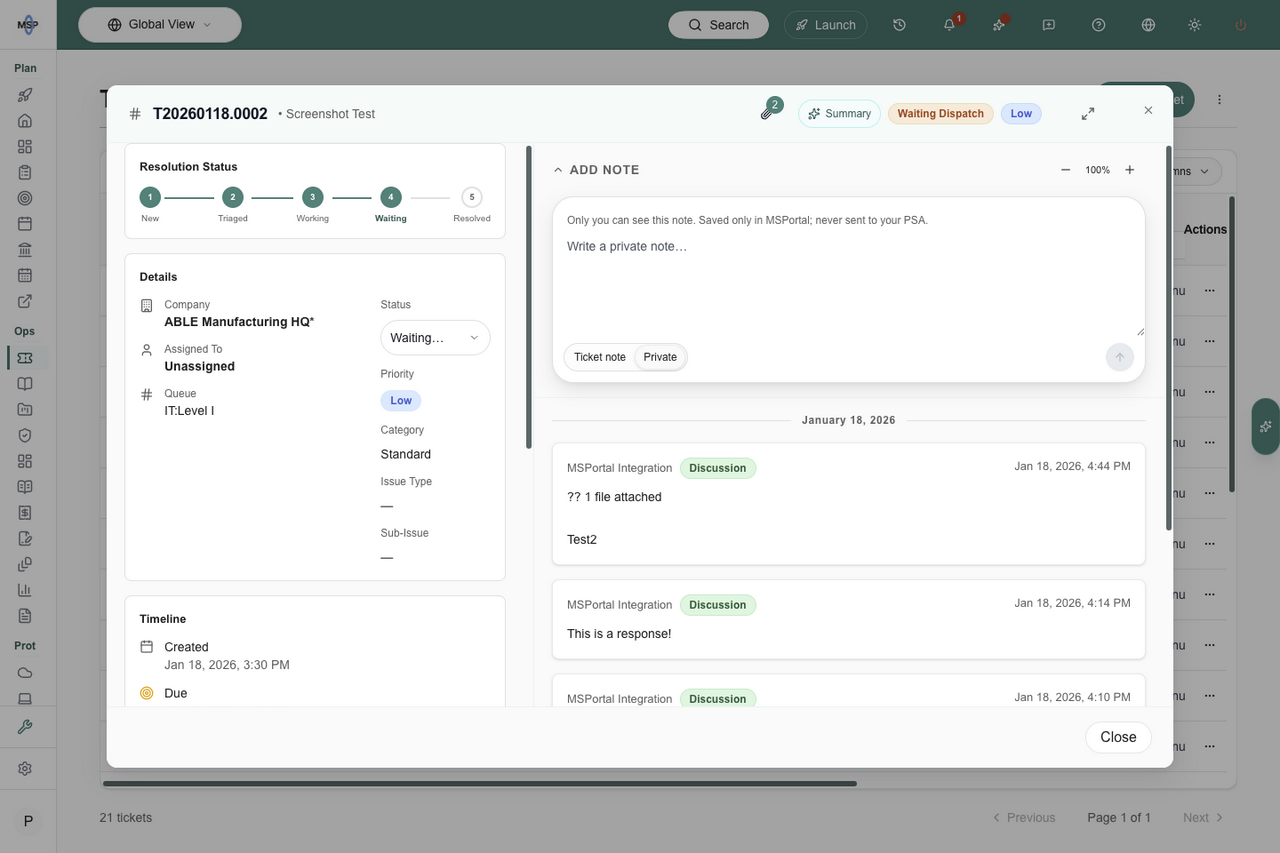Open the wrench tools icon in sidebar

click(25, 727)
